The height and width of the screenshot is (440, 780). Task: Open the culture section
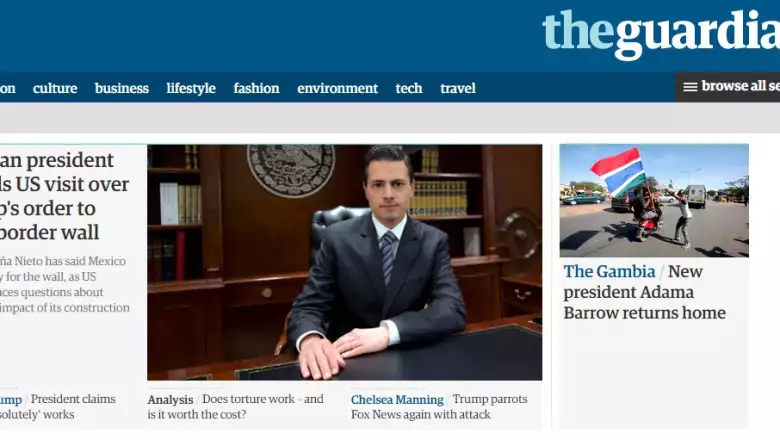(55, 88)
